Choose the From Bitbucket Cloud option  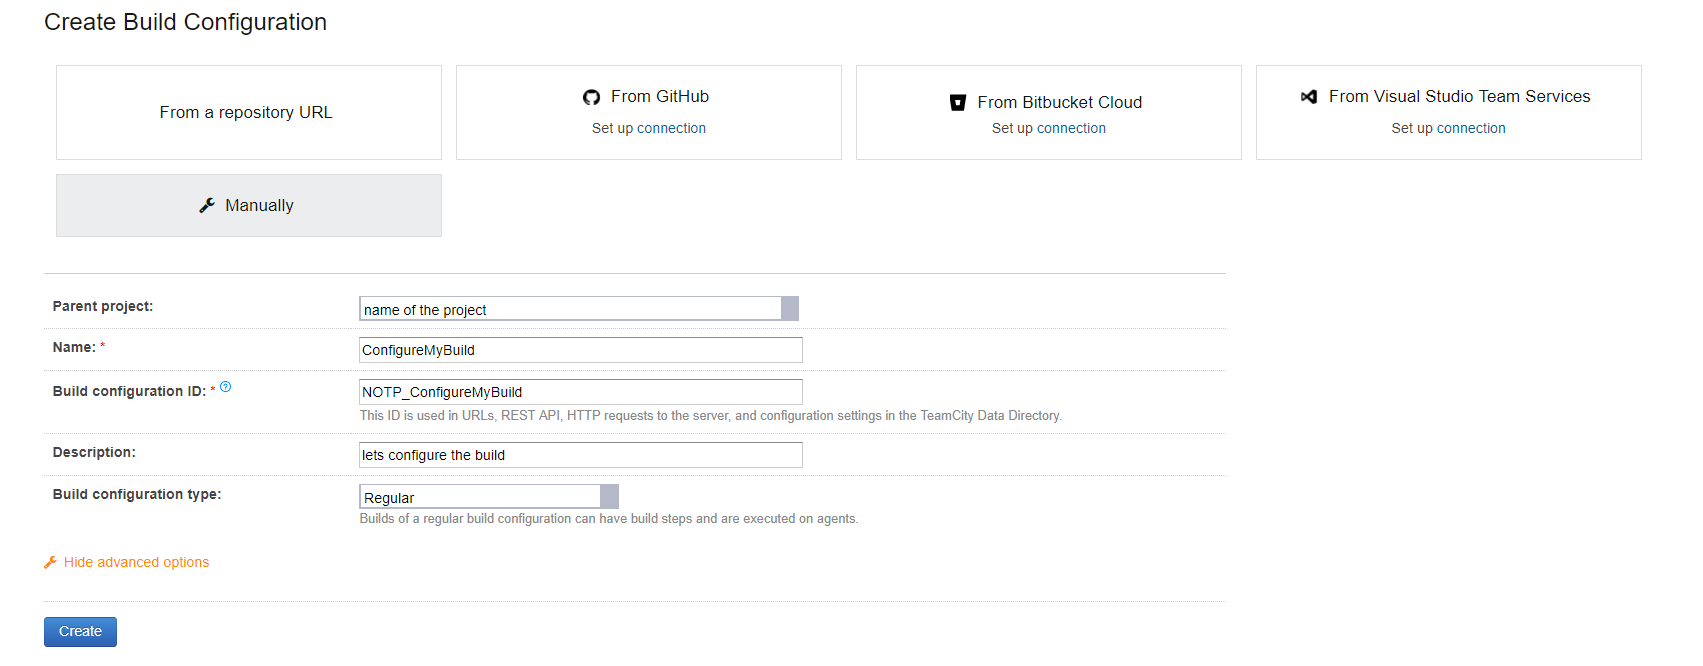(x=1059, y=102)
